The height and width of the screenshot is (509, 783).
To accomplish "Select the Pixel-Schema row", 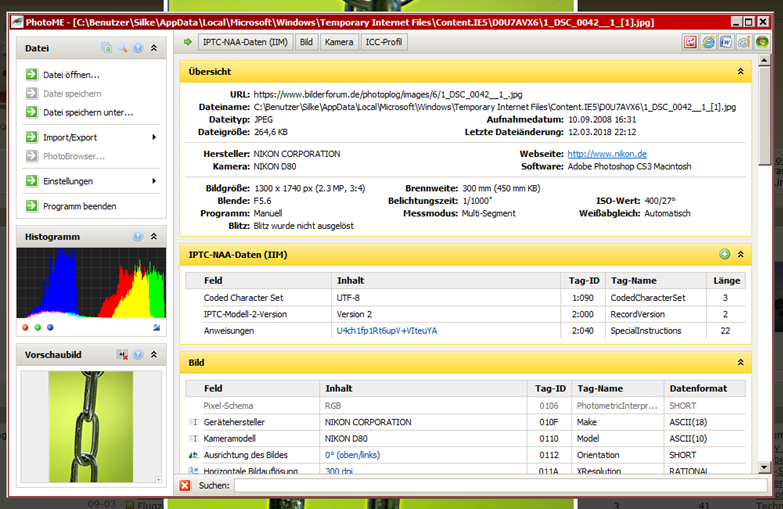I will pos(465,406).
